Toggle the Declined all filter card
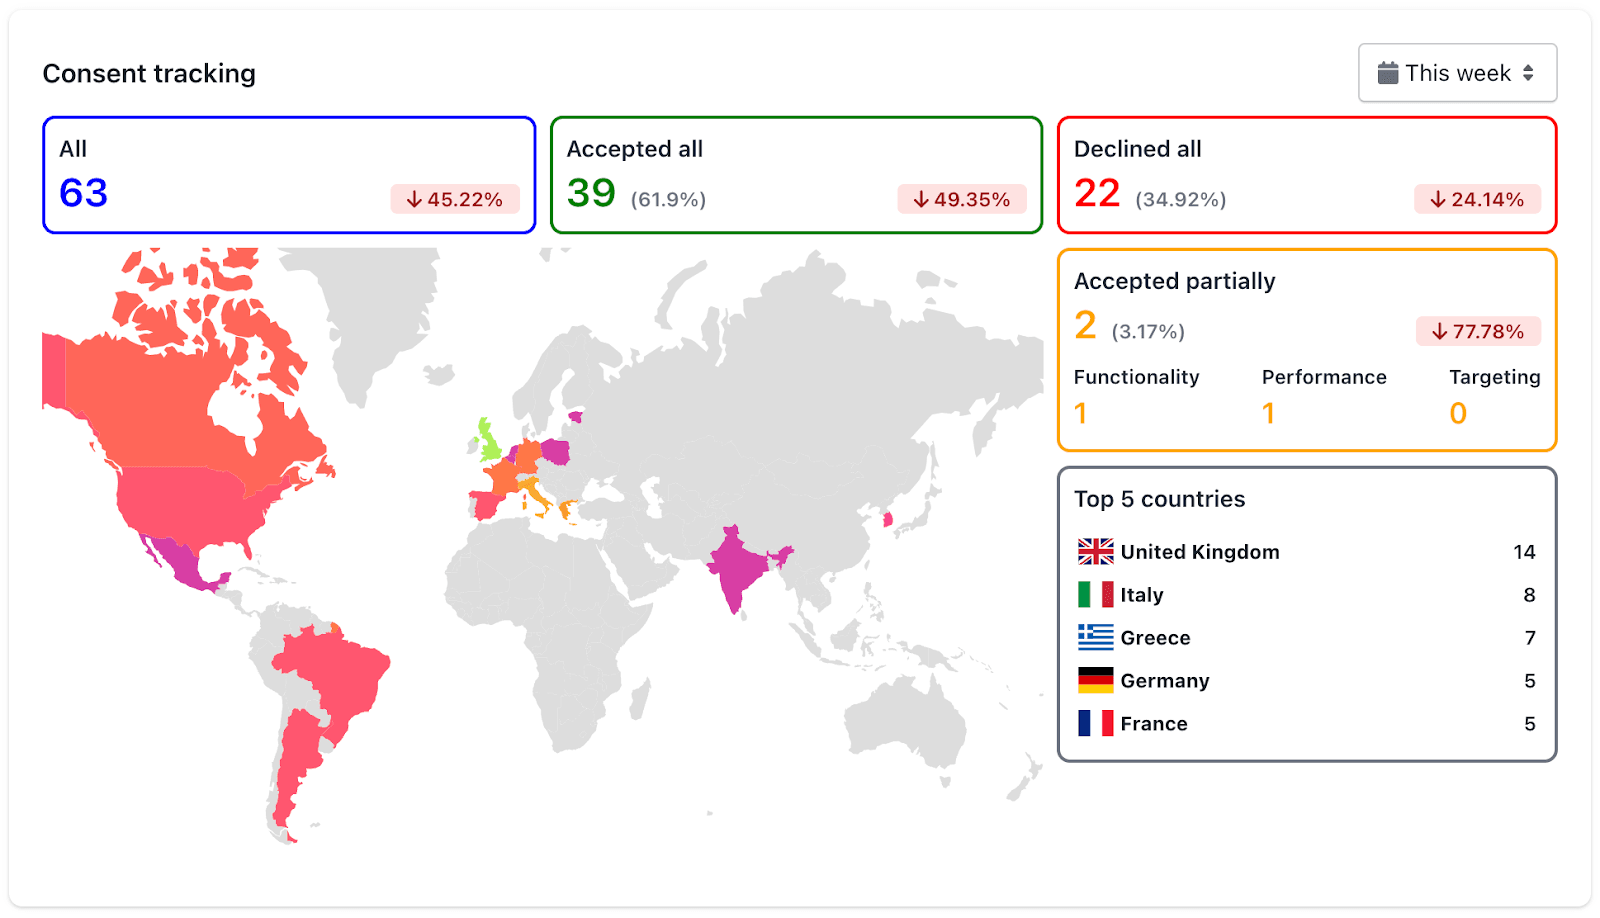 coord(1306,174)
